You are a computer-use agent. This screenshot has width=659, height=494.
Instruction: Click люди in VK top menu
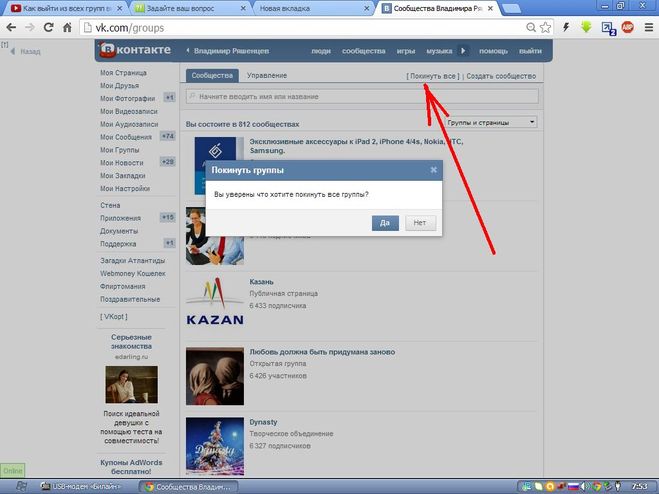pos(321,51)
